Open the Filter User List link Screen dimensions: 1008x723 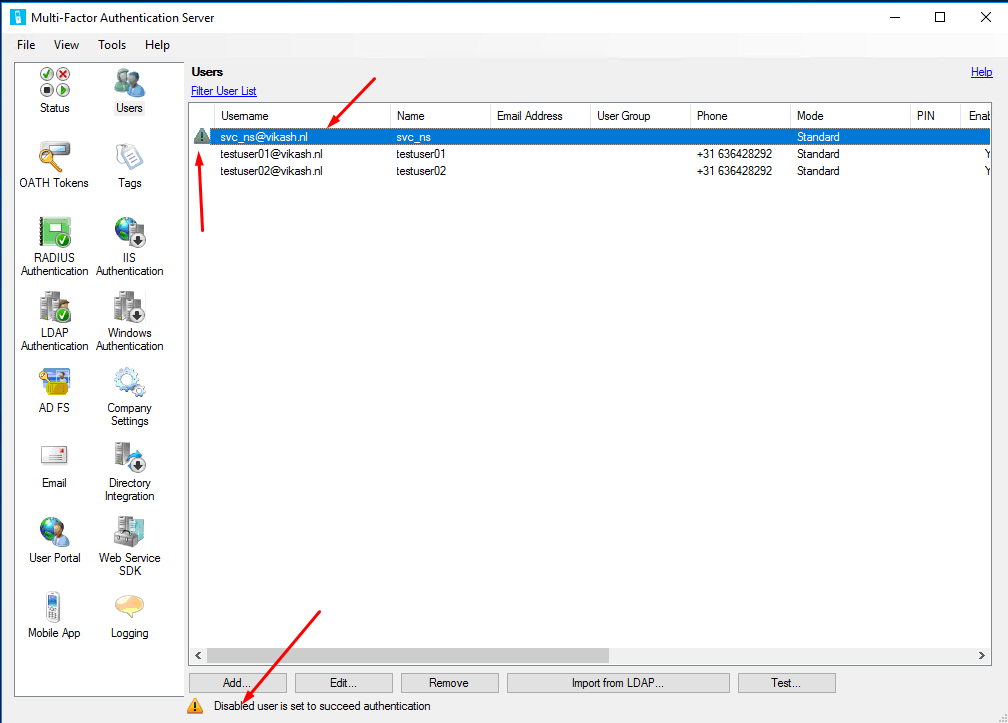(x=224, y=91)
